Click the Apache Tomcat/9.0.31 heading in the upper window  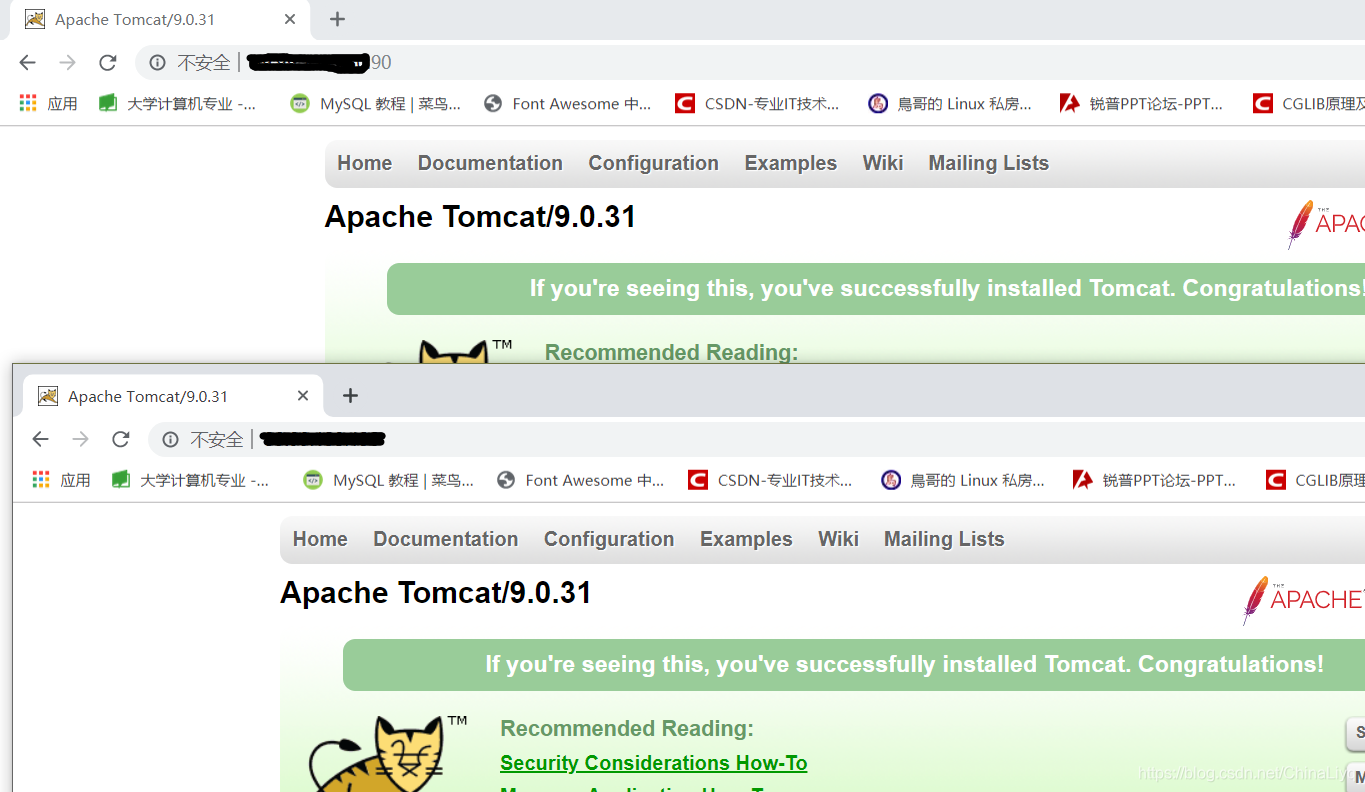(480, 217)
